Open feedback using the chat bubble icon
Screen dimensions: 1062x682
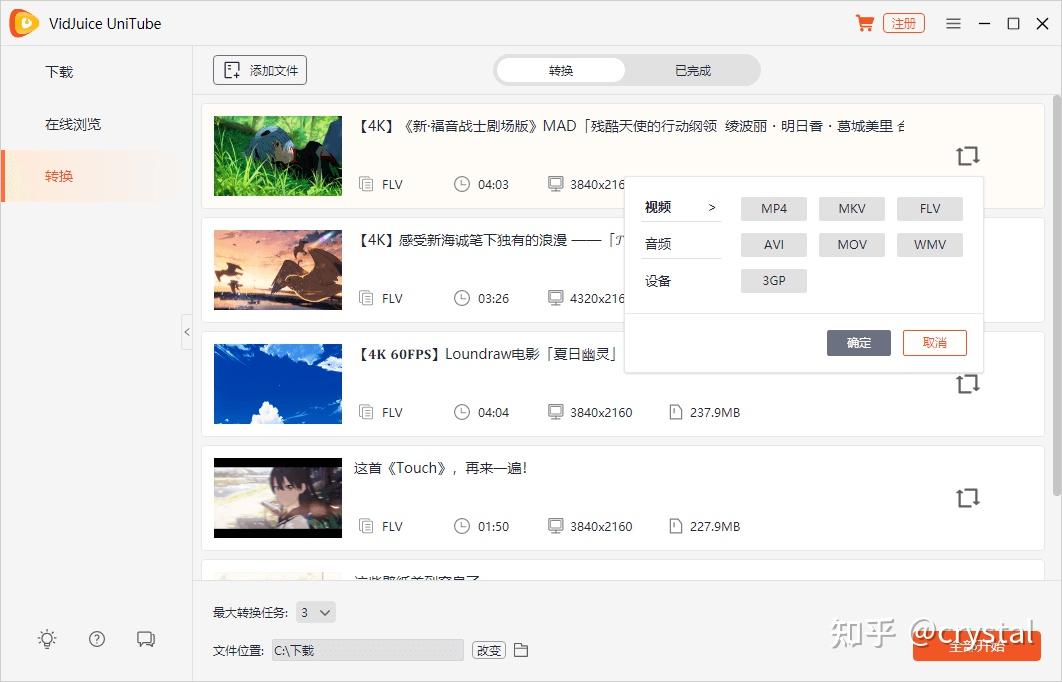(x=146, y=638)
